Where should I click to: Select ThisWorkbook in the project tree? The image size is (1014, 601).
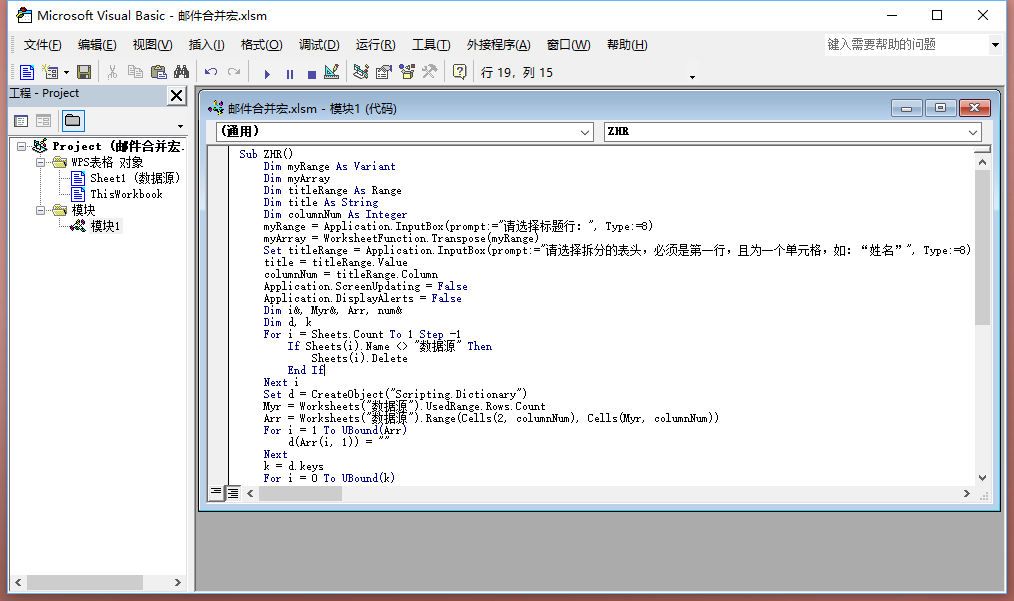click(126, 194)
